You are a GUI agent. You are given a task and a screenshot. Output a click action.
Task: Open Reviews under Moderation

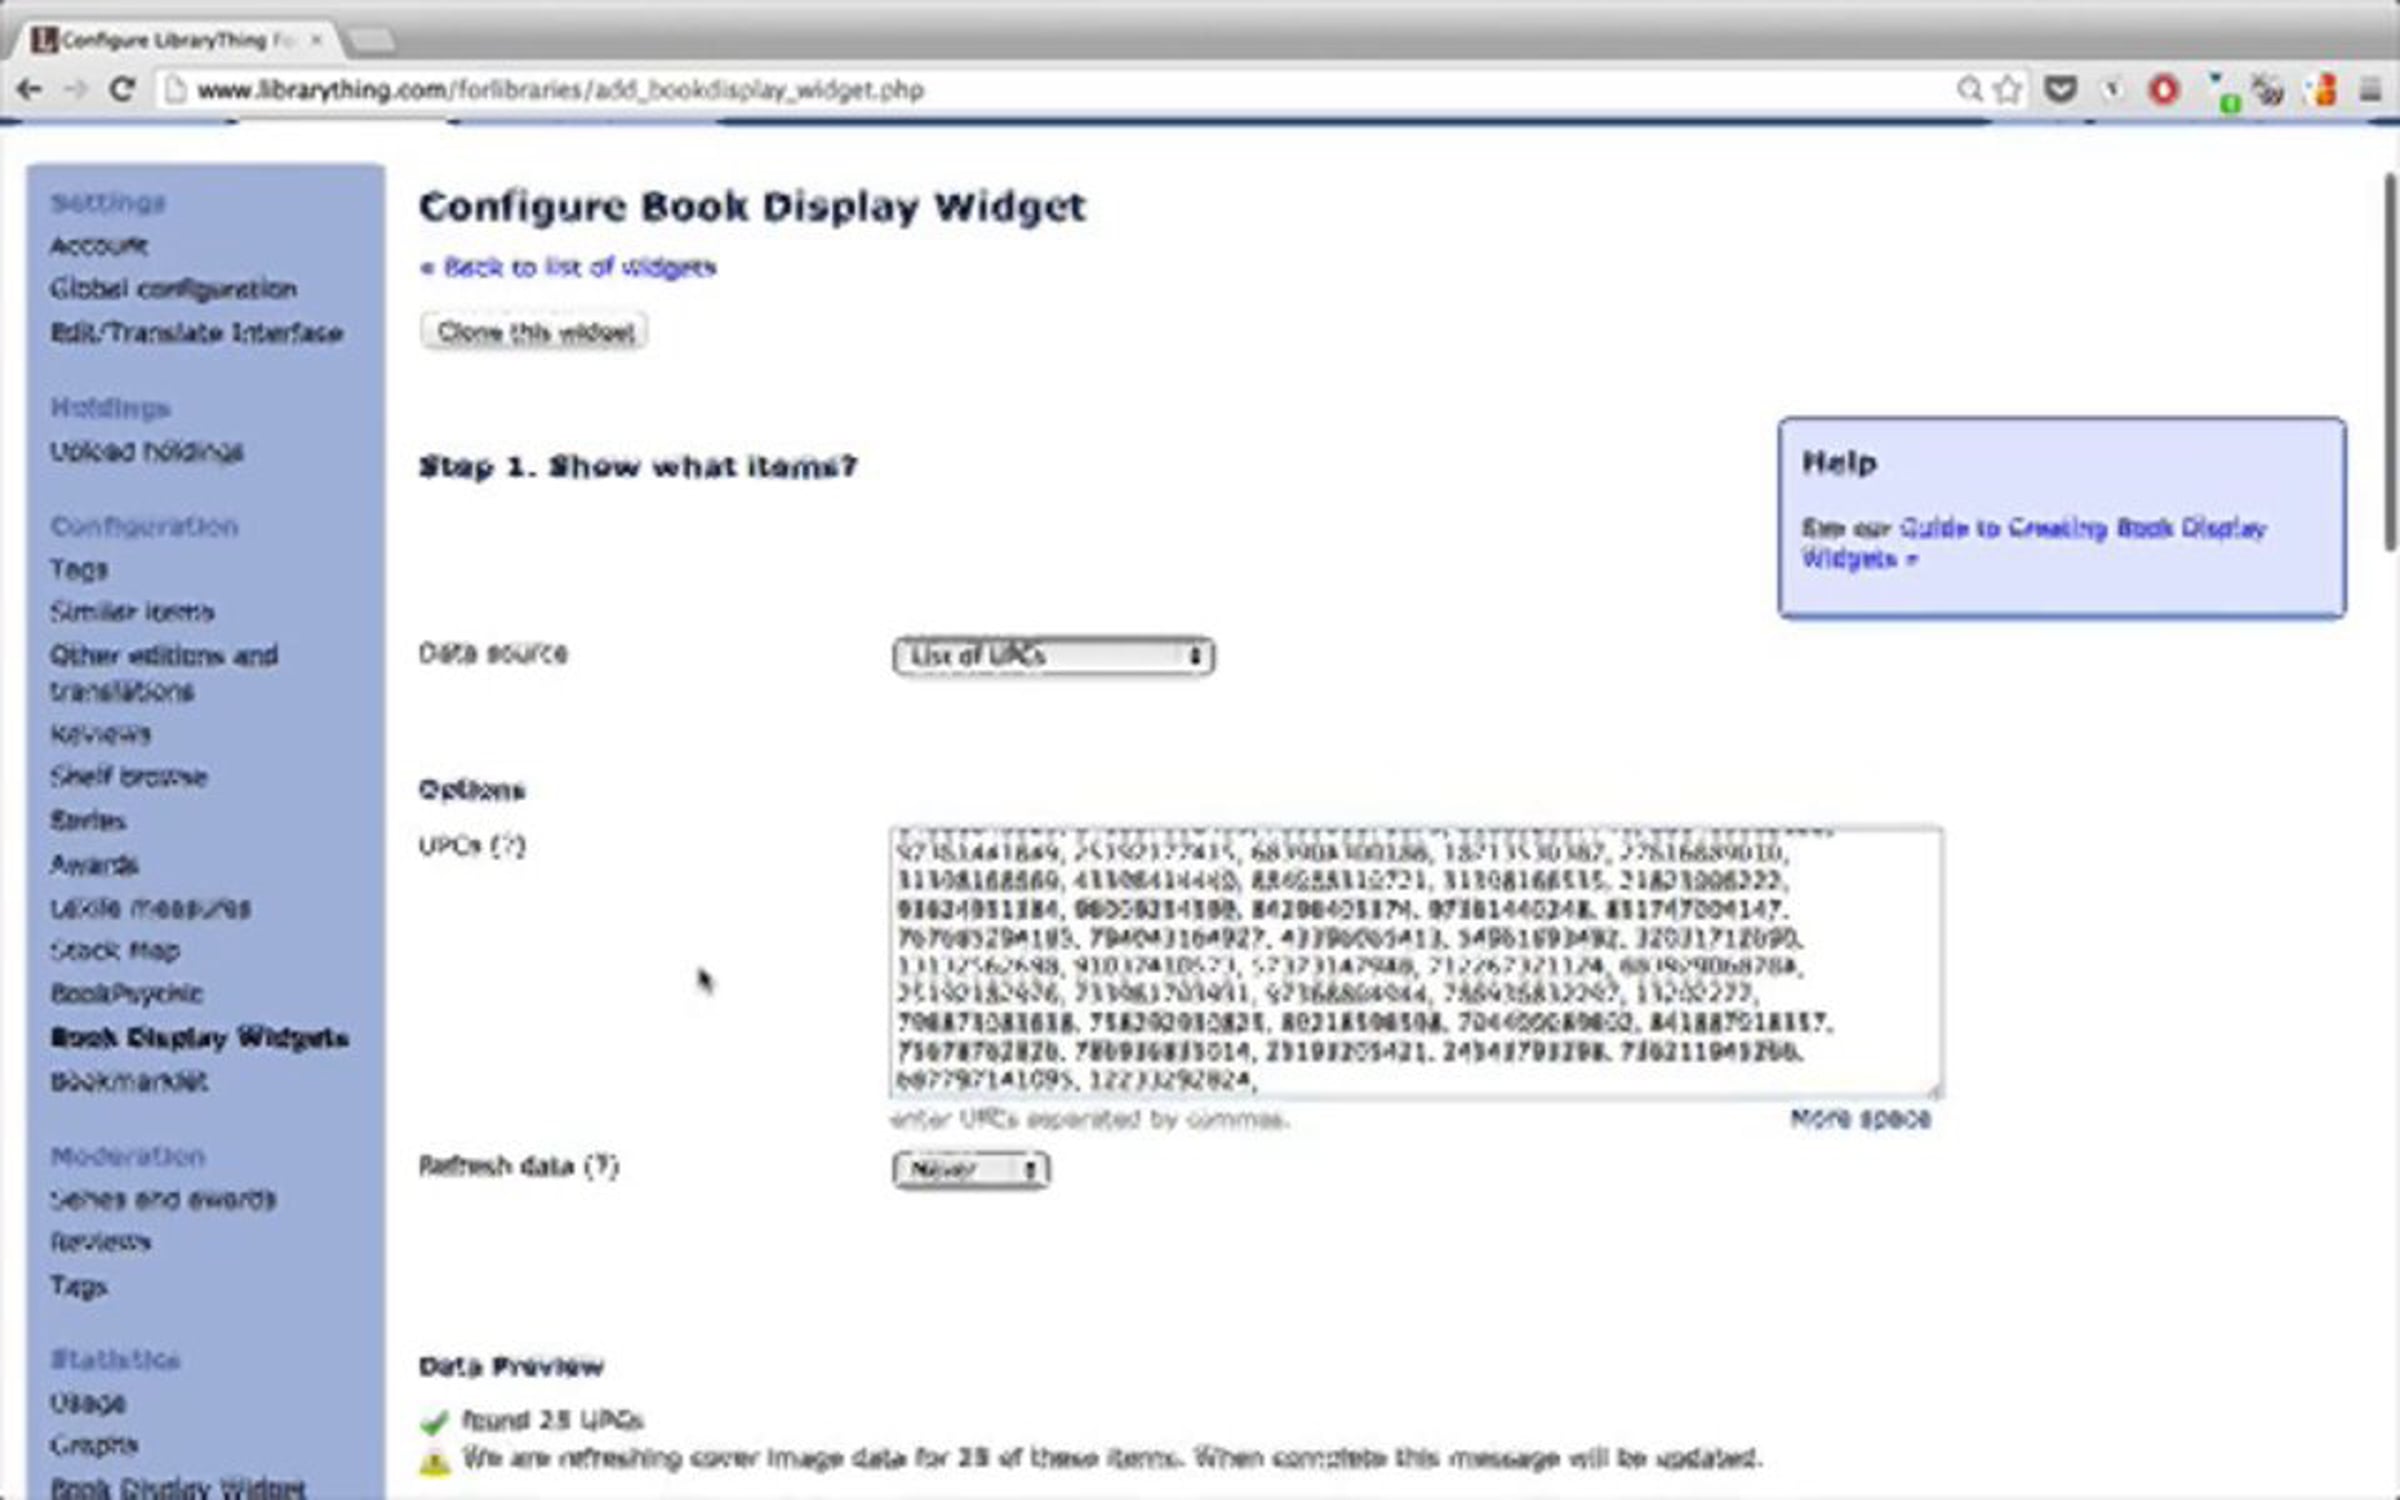[100, 1242]
